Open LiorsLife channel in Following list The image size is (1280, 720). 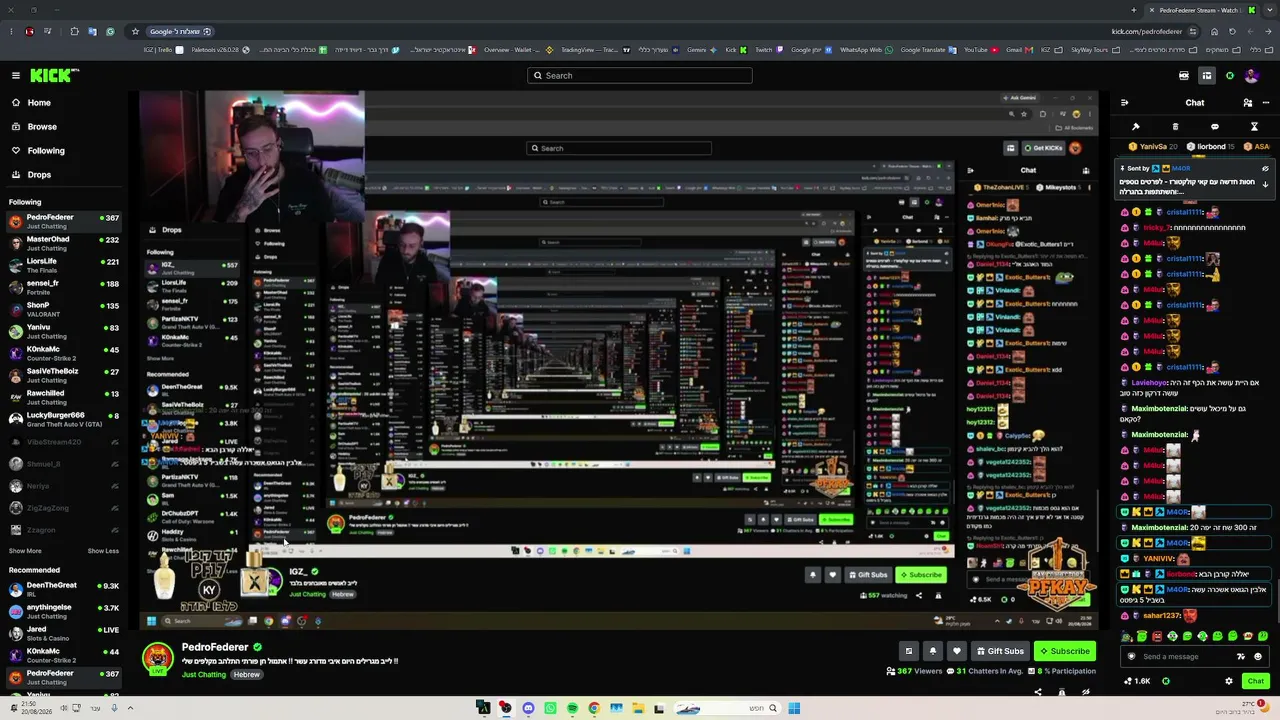click(64, 265)
